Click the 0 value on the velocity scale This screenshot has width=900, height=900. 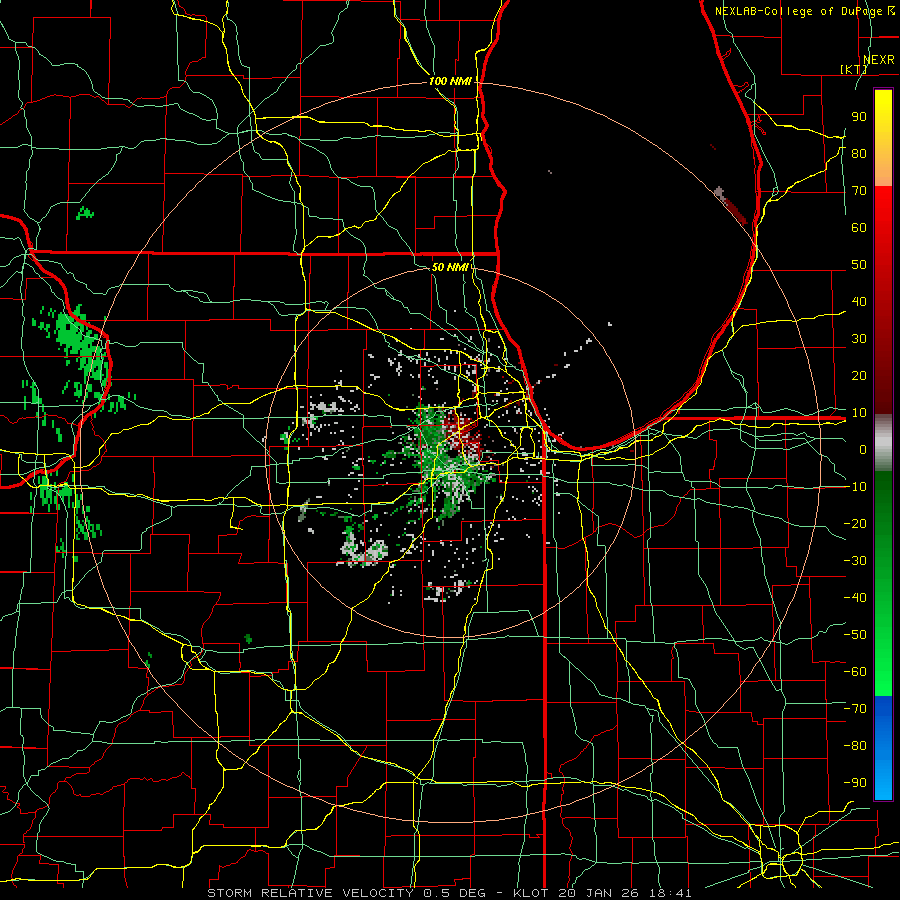tap(863, 449)
